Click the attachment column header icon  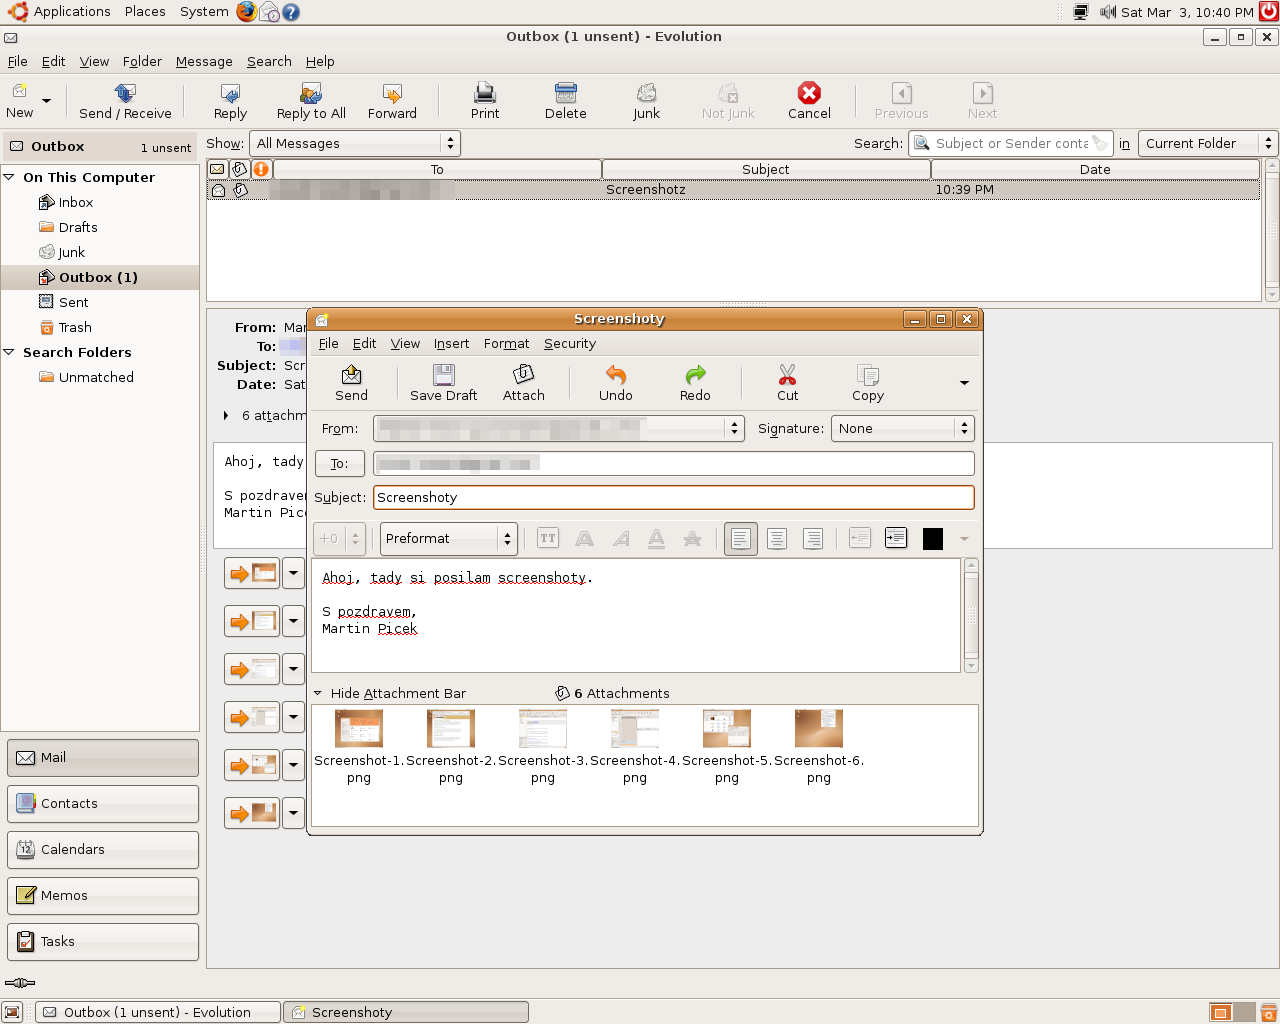point(239,169)
